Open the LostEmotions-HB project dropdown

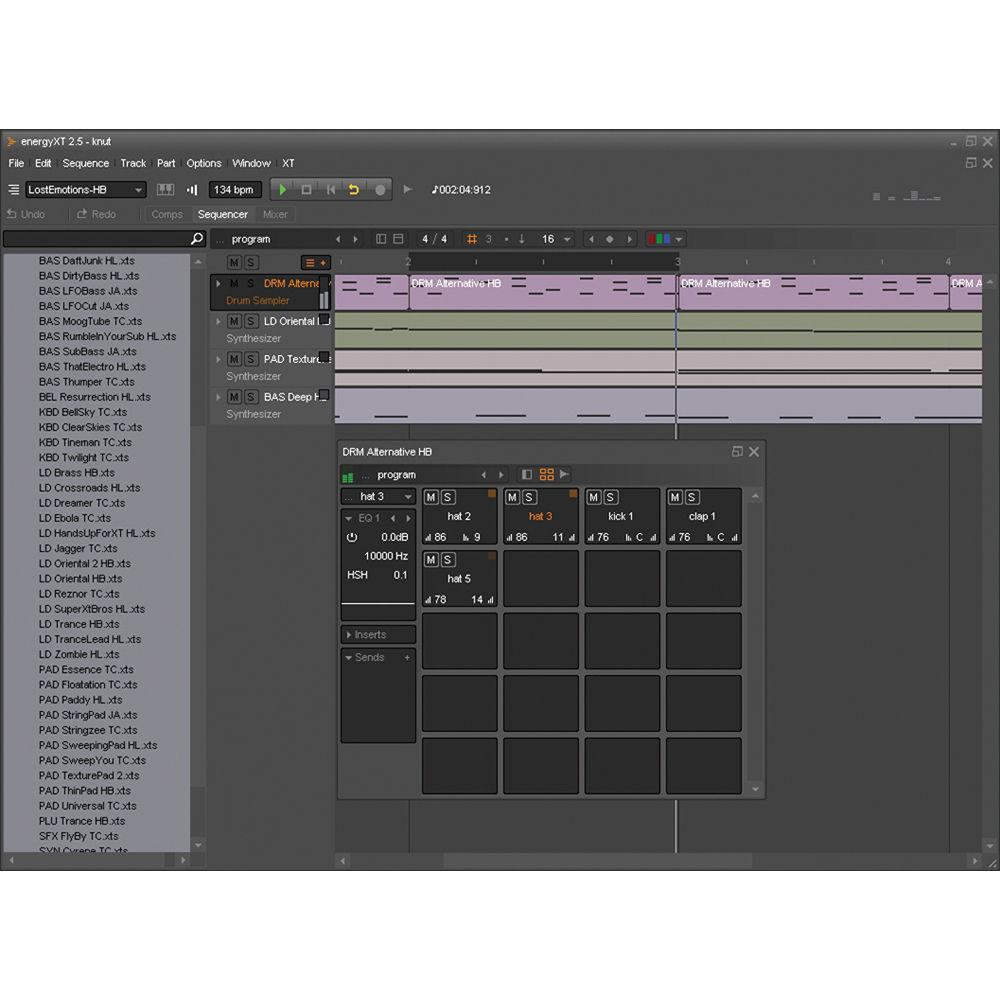point(85,190)
